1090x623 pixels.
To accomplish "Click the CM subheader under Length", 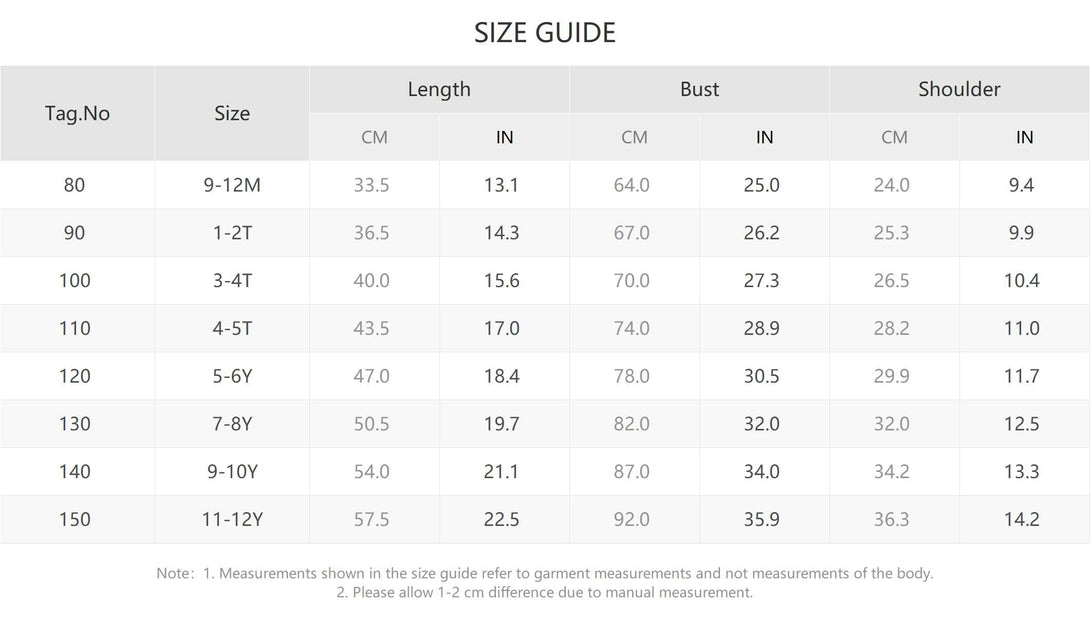I will pos(374,137).
